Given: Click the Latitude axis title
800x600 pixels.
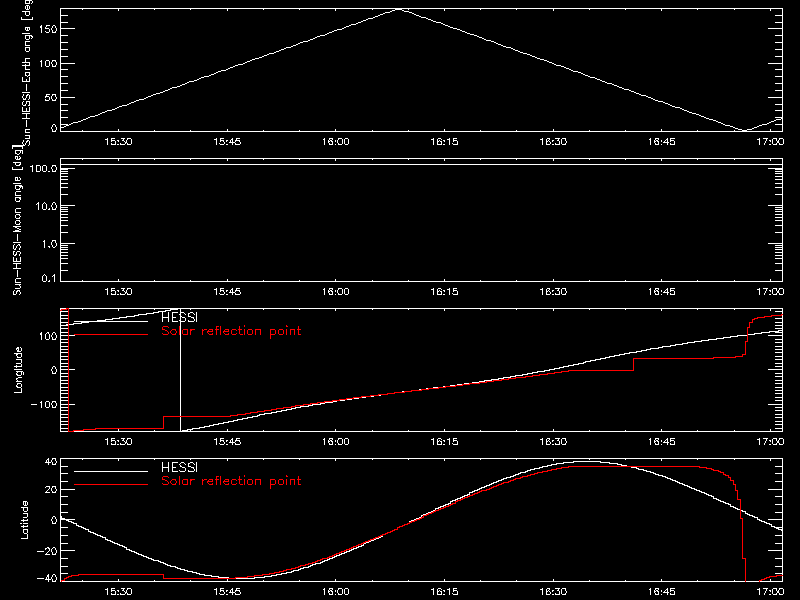Looking at the screenshot, I should click(x=24, y=520).
